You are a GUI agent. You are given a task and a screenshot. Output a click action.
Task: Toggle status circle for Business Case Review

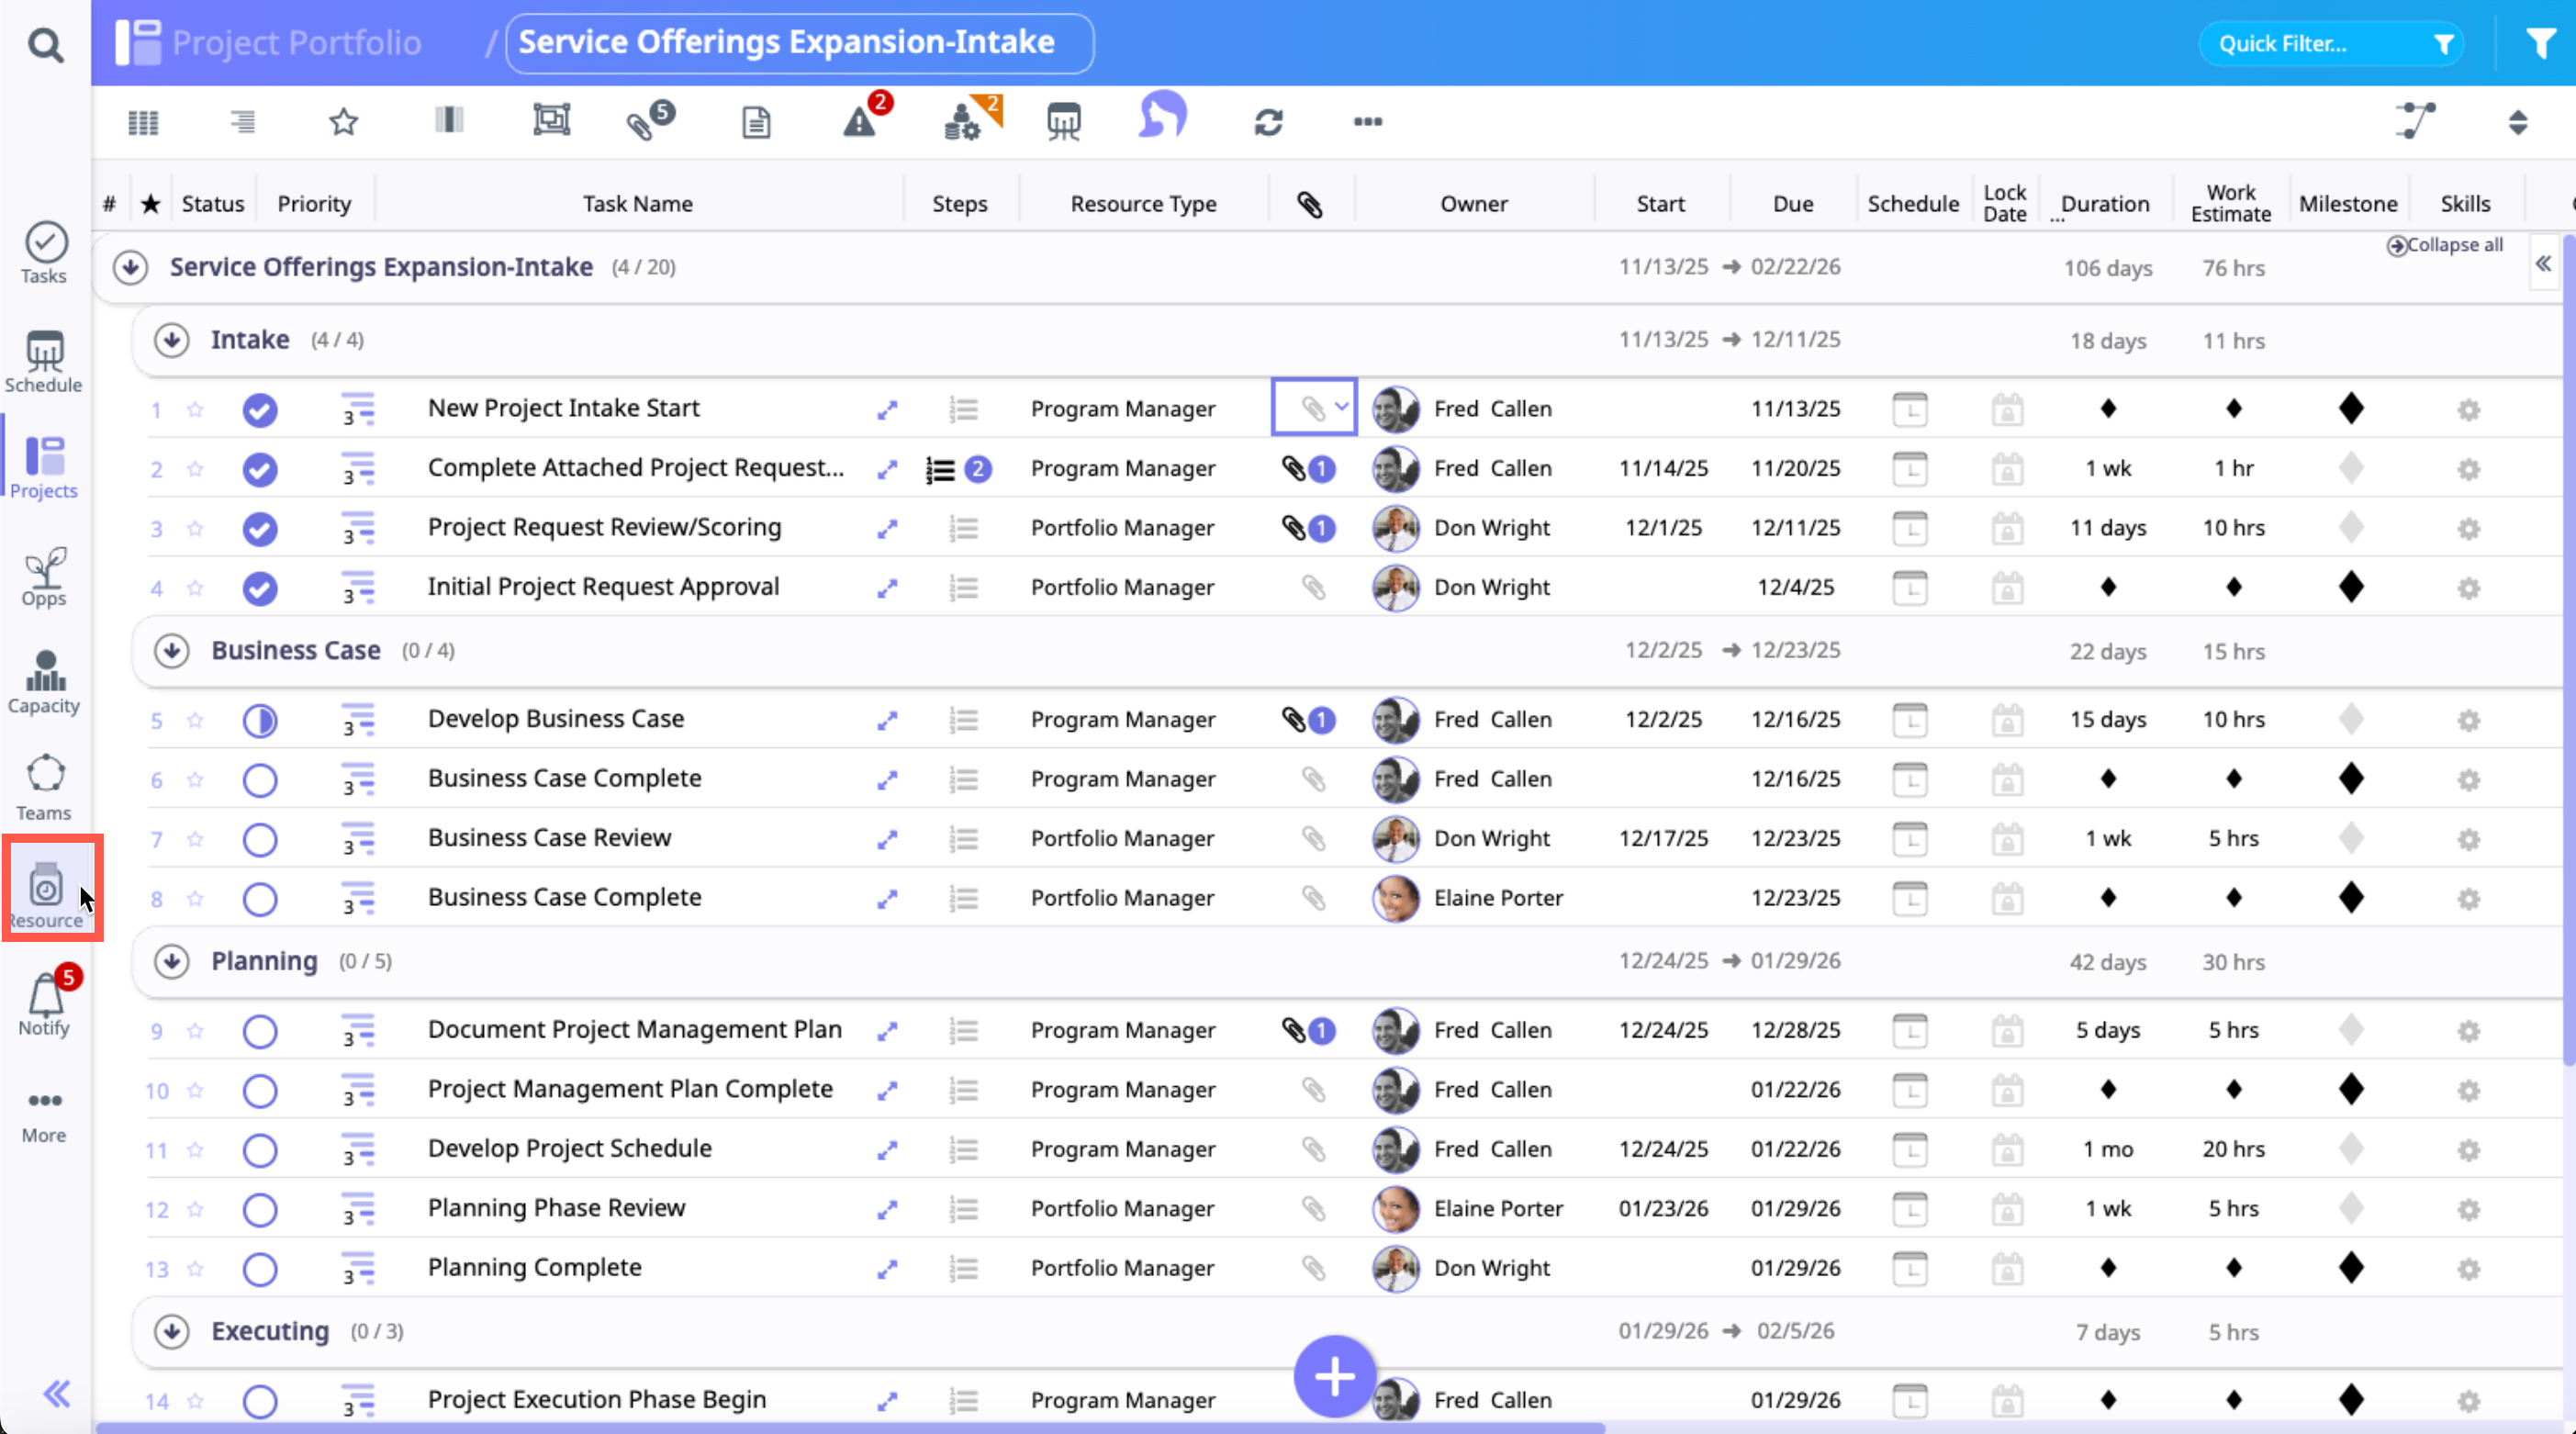click(x=260, y=839)
